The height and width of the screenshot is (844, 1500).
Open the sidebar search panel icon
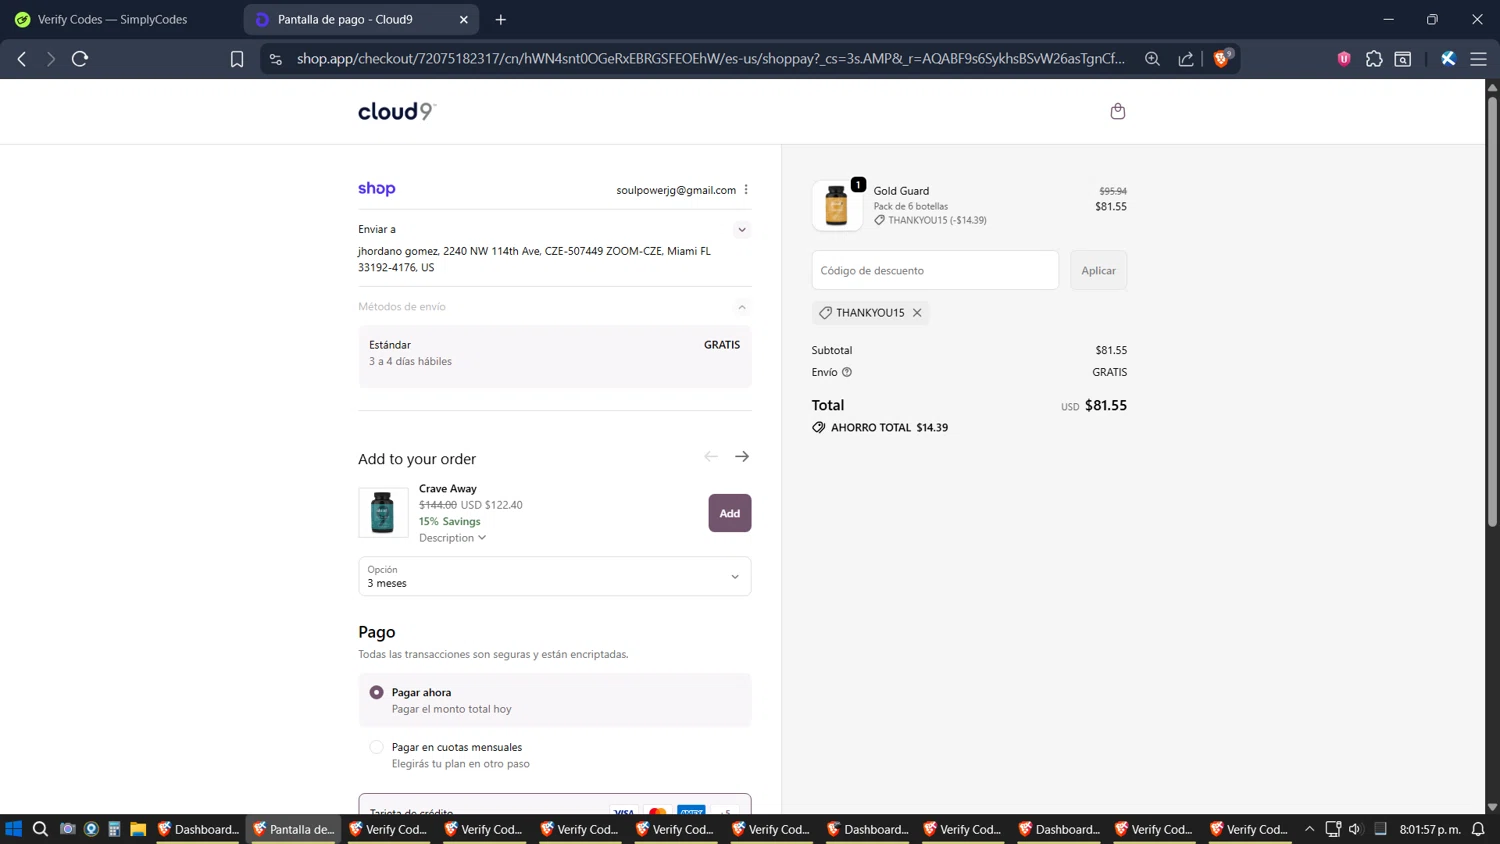(x=1403, y=59)
